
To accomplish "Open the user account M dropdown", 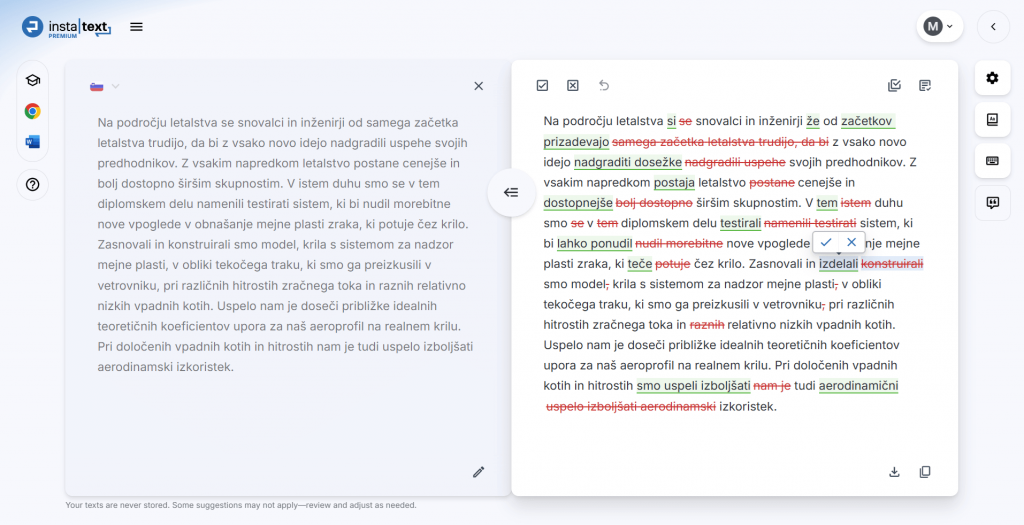I will click(939, 27).
